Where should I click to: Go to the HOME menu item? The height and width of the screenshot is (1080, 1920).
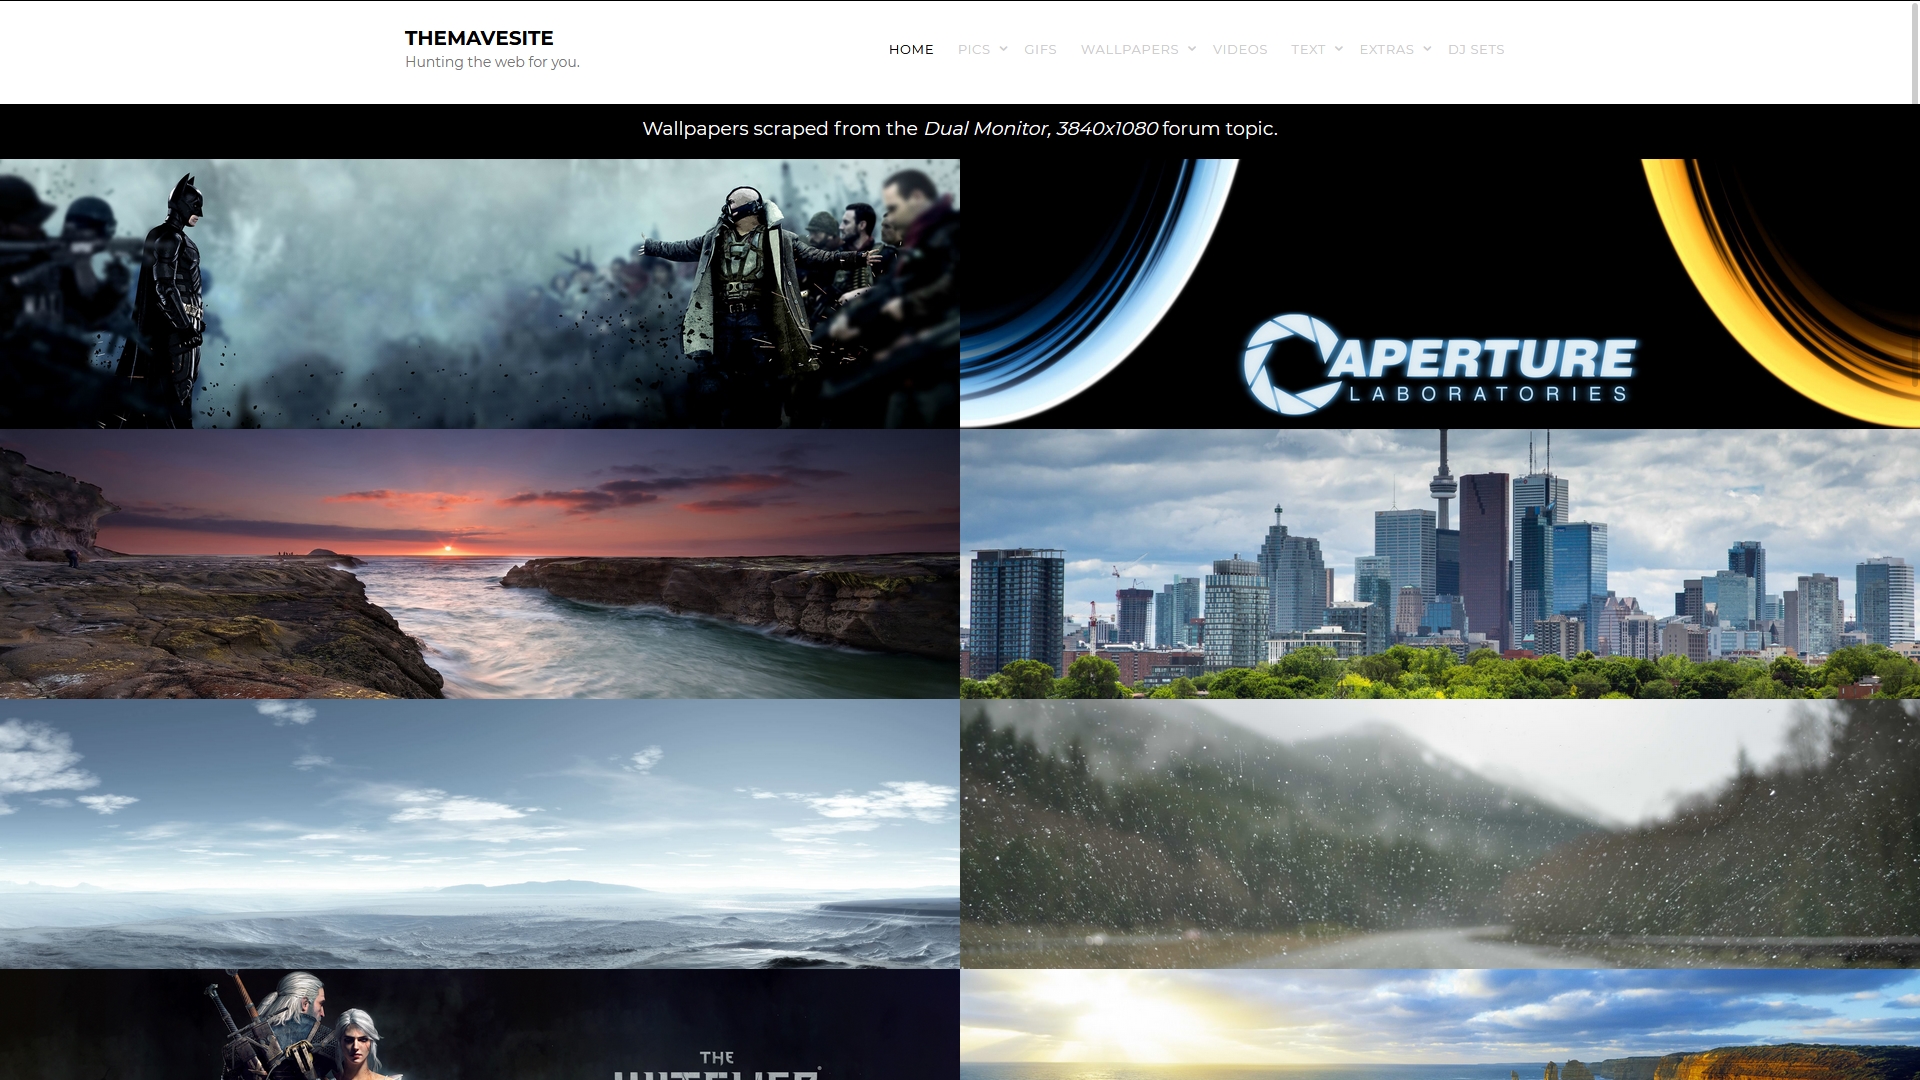coord(911,49)
